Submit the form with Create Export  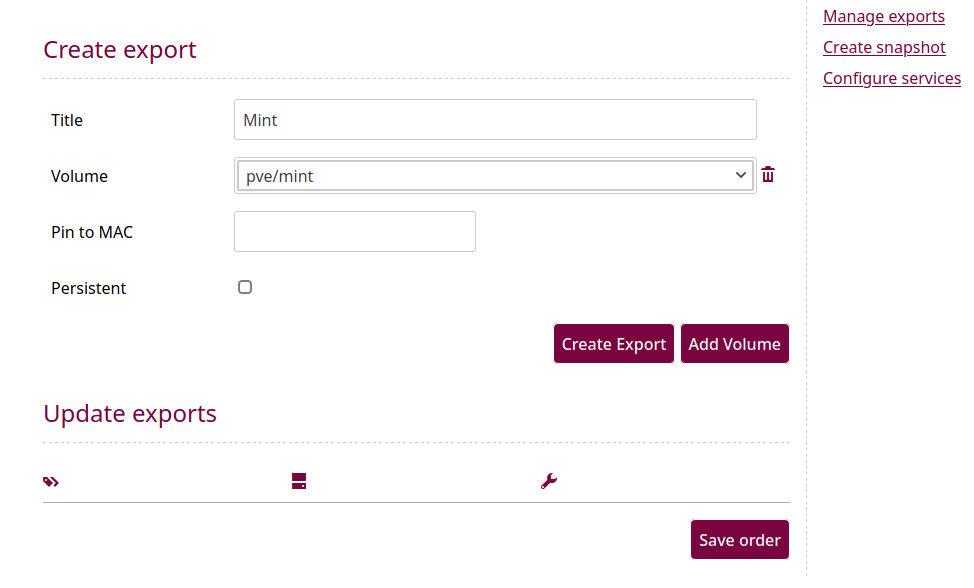pos(614,343)
